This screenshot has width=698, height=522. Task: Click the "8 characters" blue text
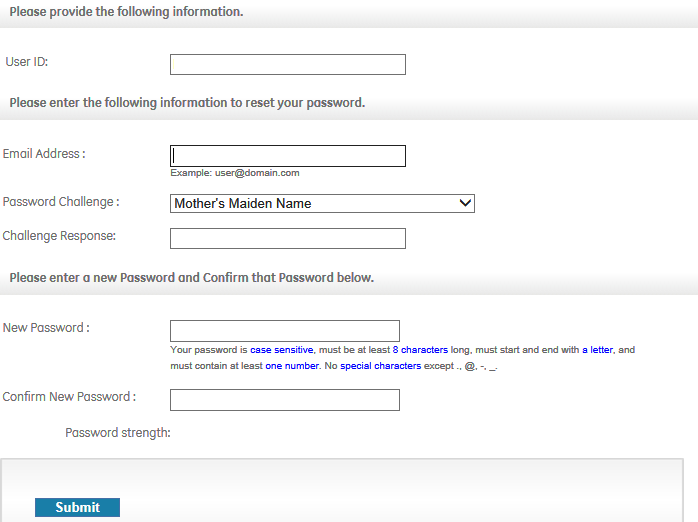(x=420, y=351)
